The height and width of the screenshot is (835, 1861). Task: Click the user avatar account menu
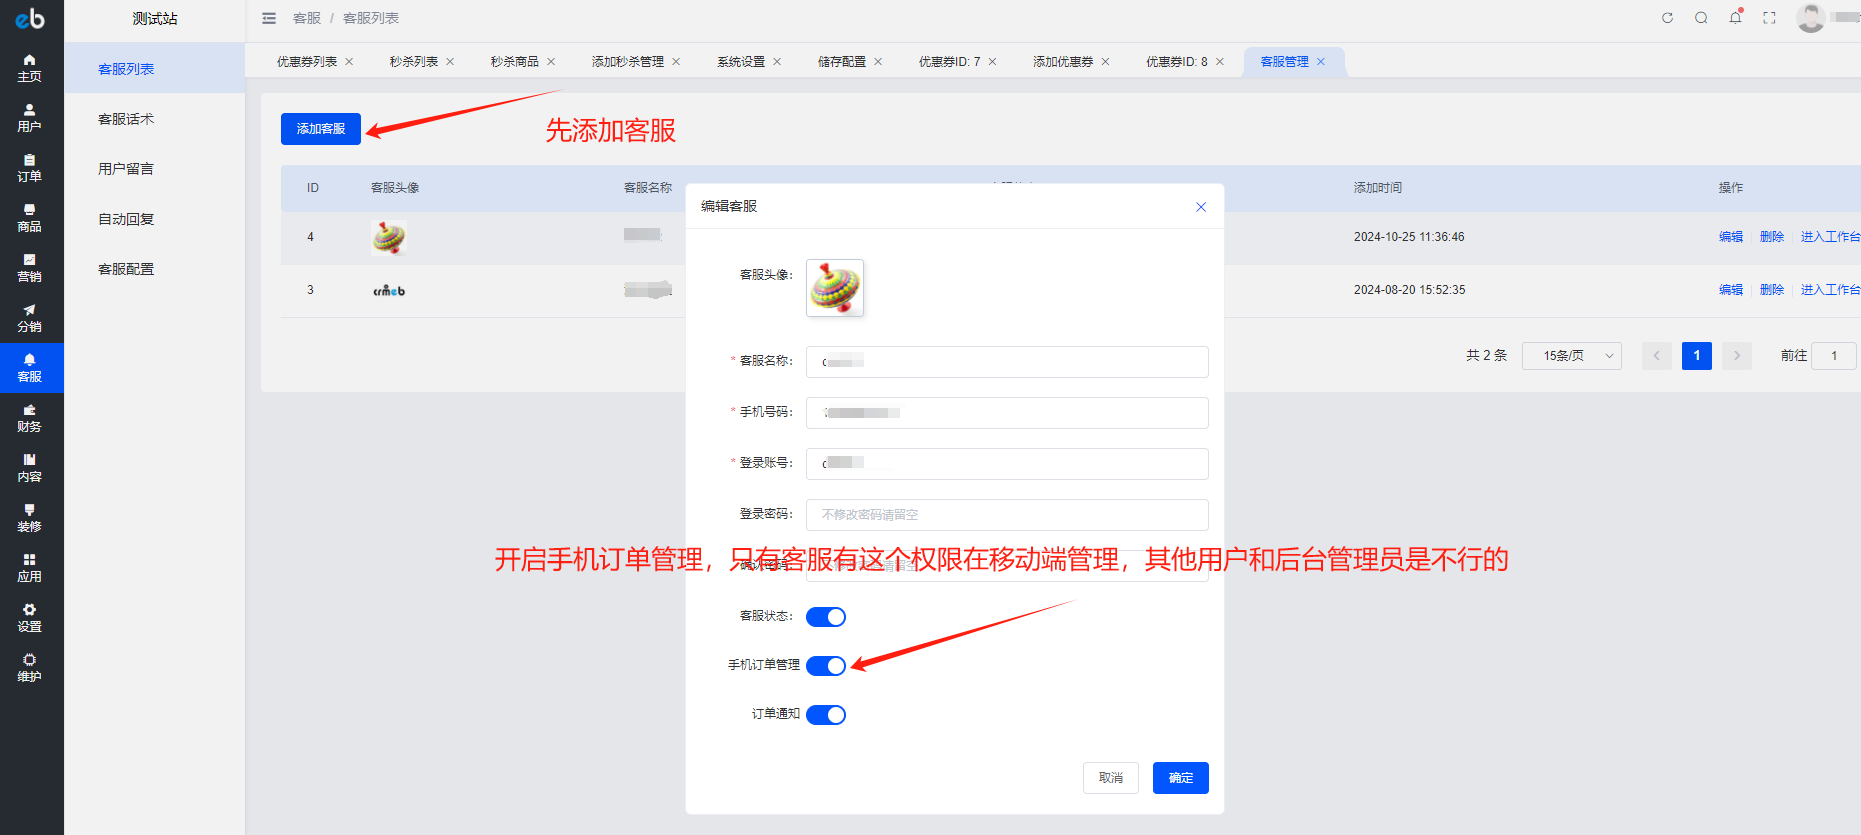[x=1810, y=18]
